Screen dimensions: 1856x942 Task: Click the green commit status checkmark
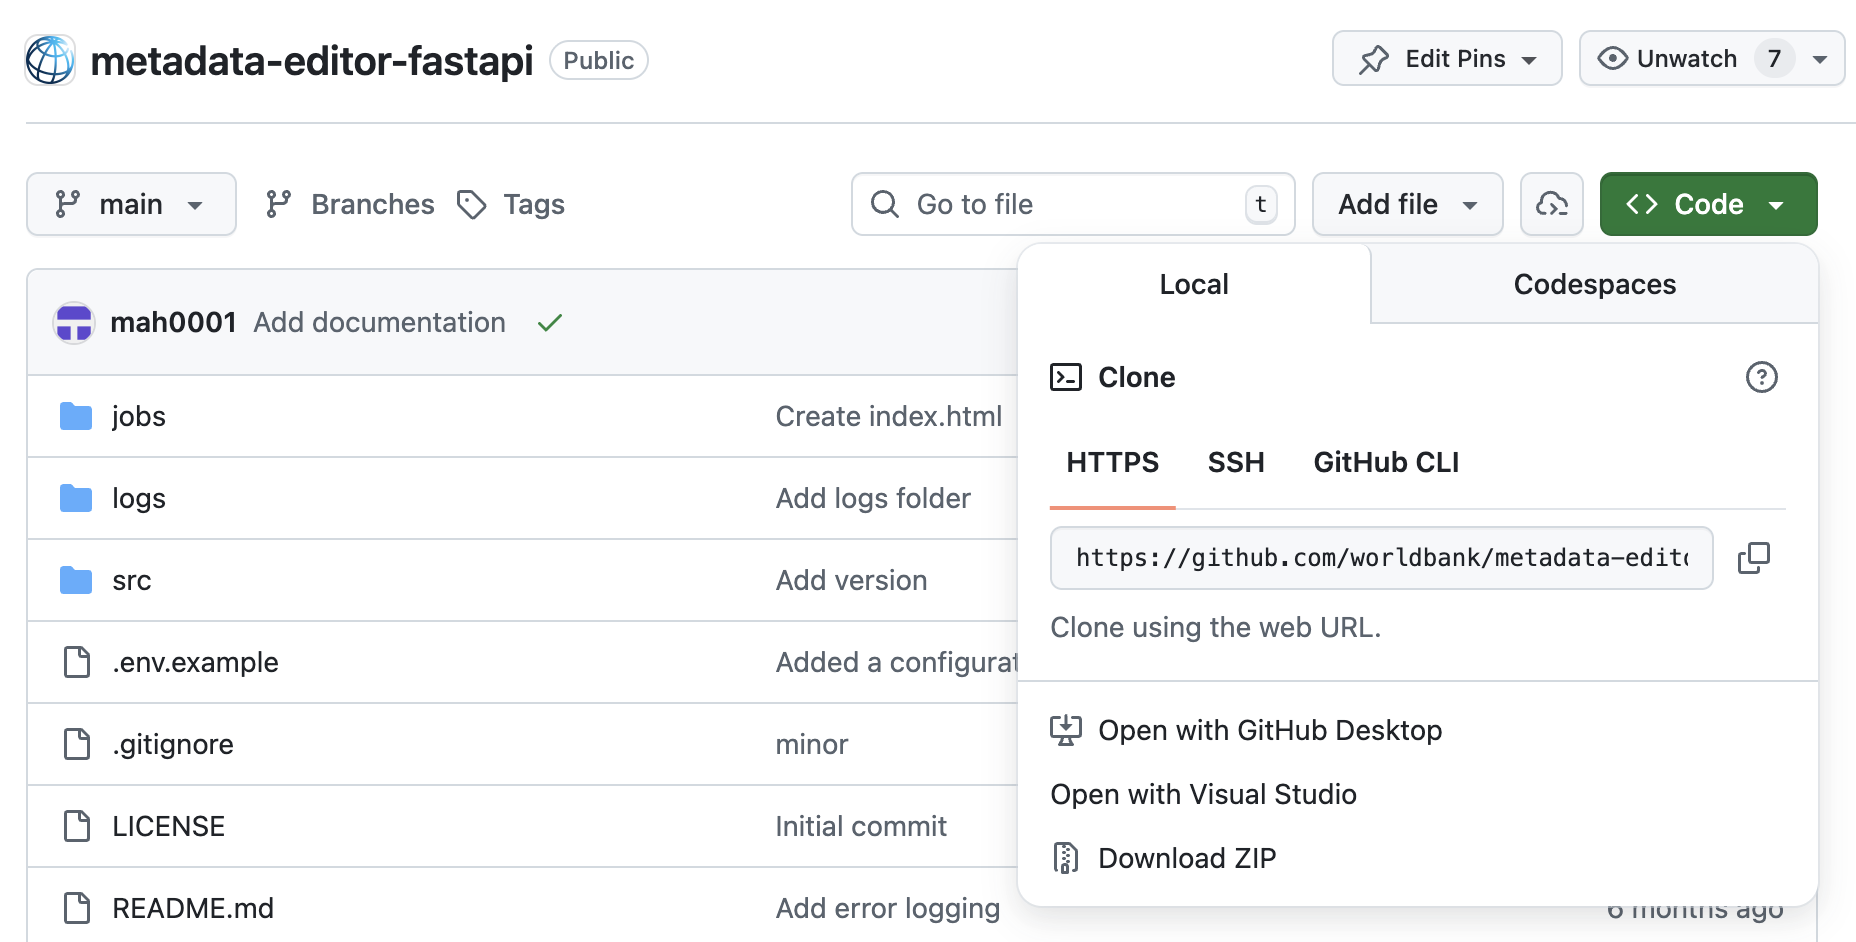549,322
